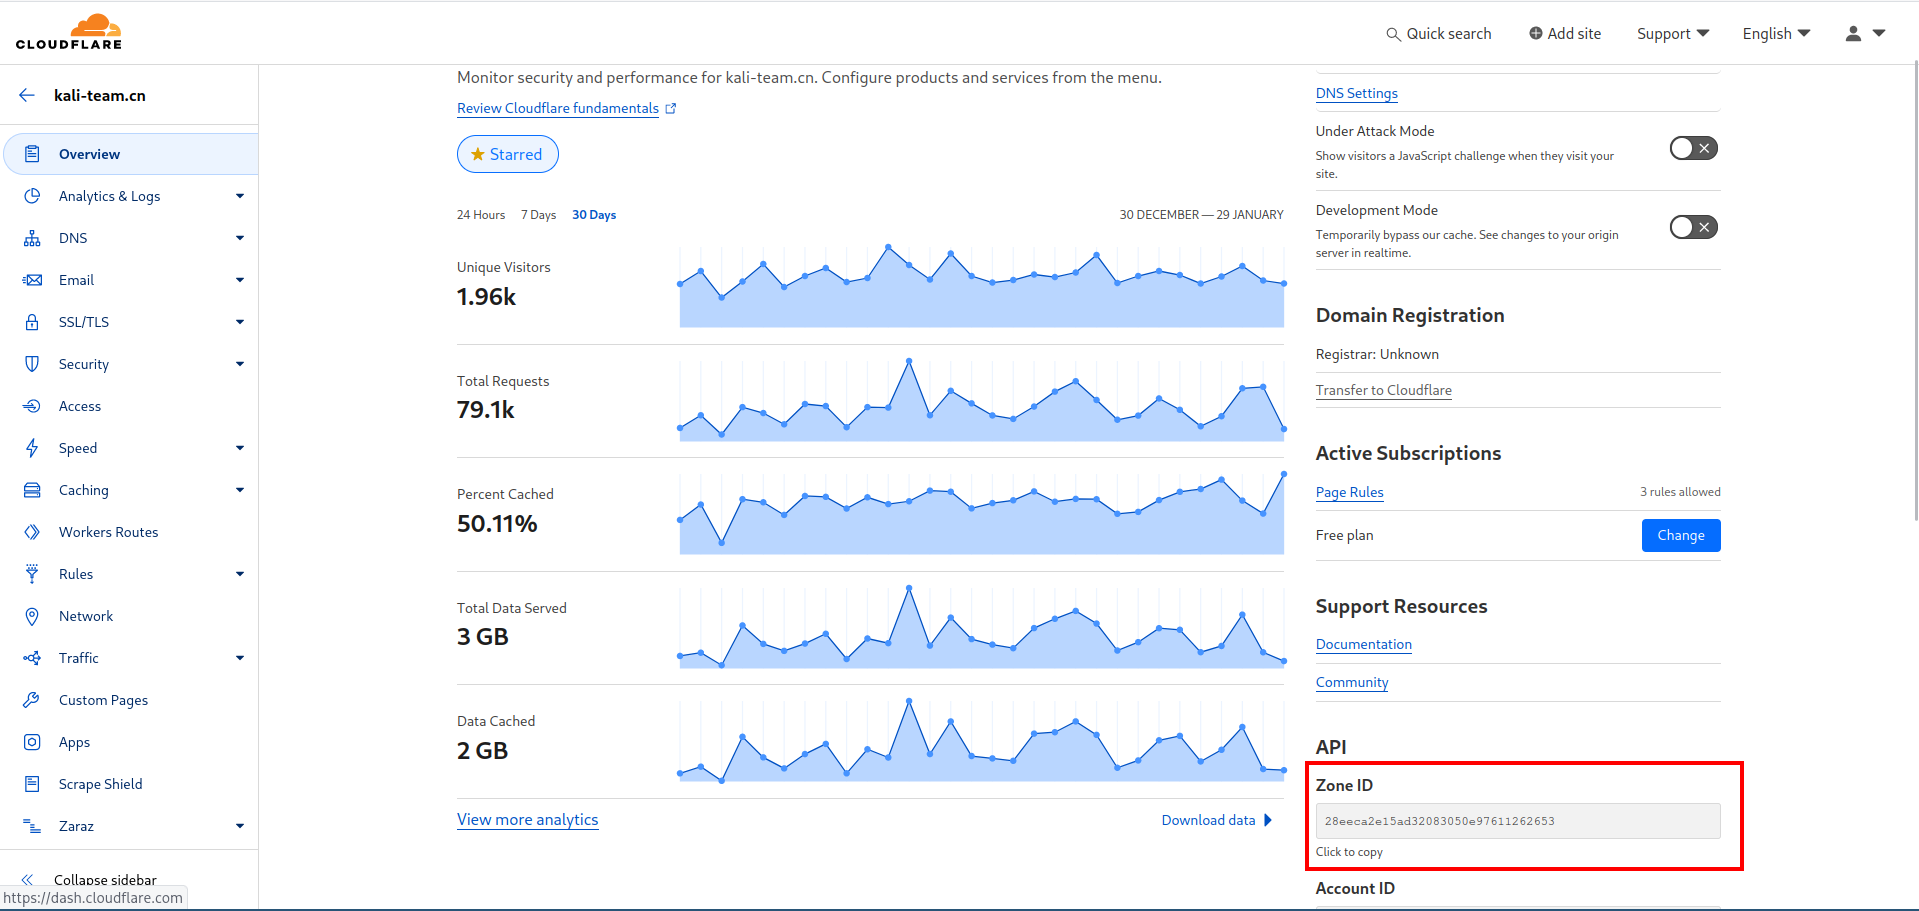
Task: Toggle the Under Attack Mode switch
Action: coord(1694,148)
